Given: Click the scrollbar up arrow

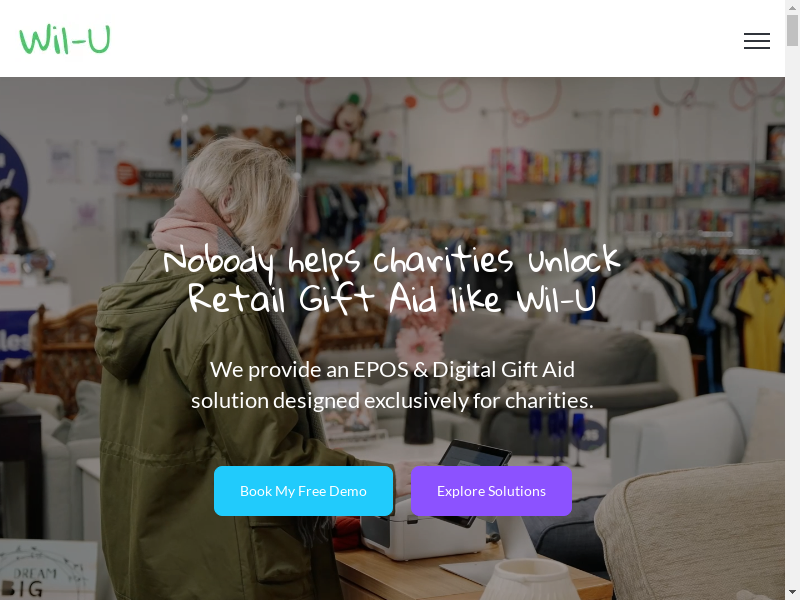Looking at the screenshot, I should (792, 5).
